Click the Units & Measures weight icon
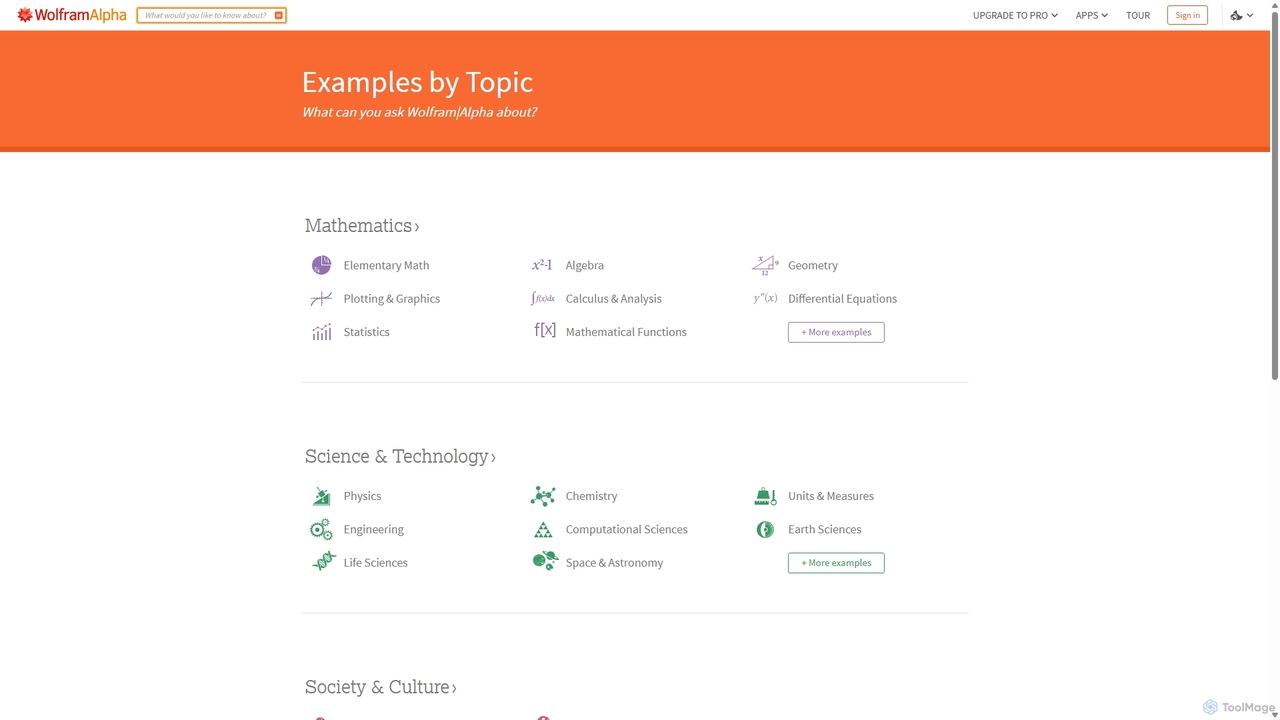Viewport: 1280px width, 720px height. (765, 496)
